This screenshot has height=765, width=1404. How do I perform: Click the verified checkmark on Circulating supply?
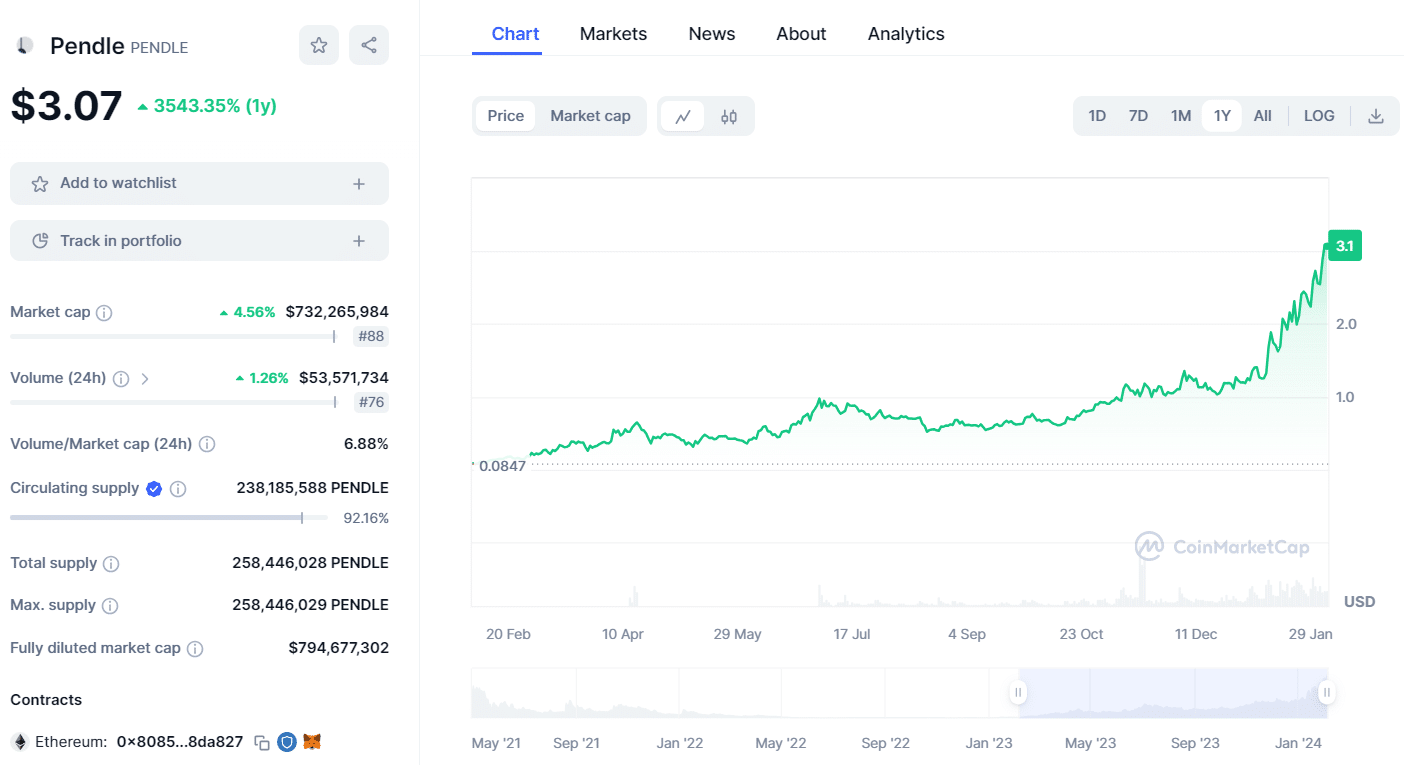pos(153,488)
